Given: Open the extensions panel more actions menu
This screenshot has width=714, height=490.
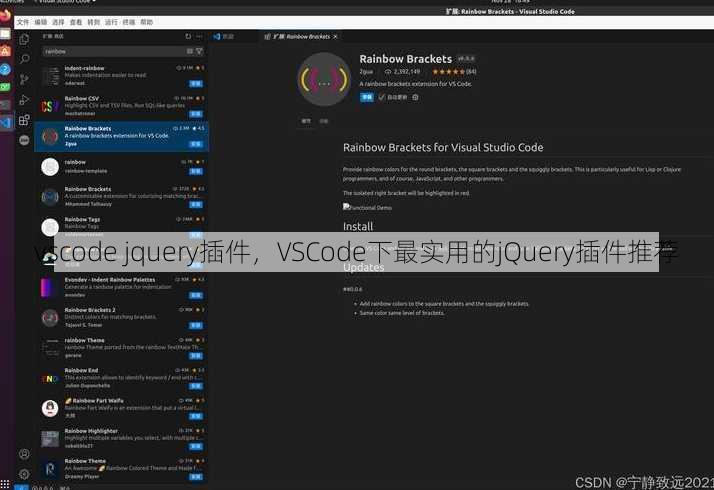Looking at the screenshot, I should pos(199,36).
